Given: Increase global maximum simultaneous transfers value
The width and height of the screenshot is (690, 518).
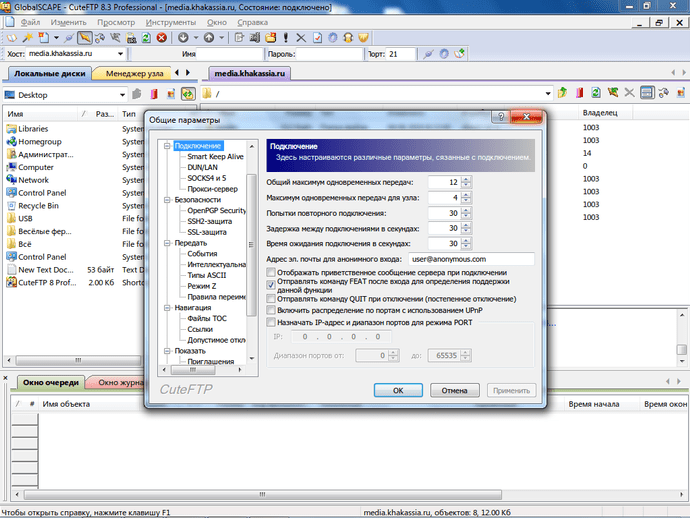Looking at the screenshot, I should click(x=466, y=180).
